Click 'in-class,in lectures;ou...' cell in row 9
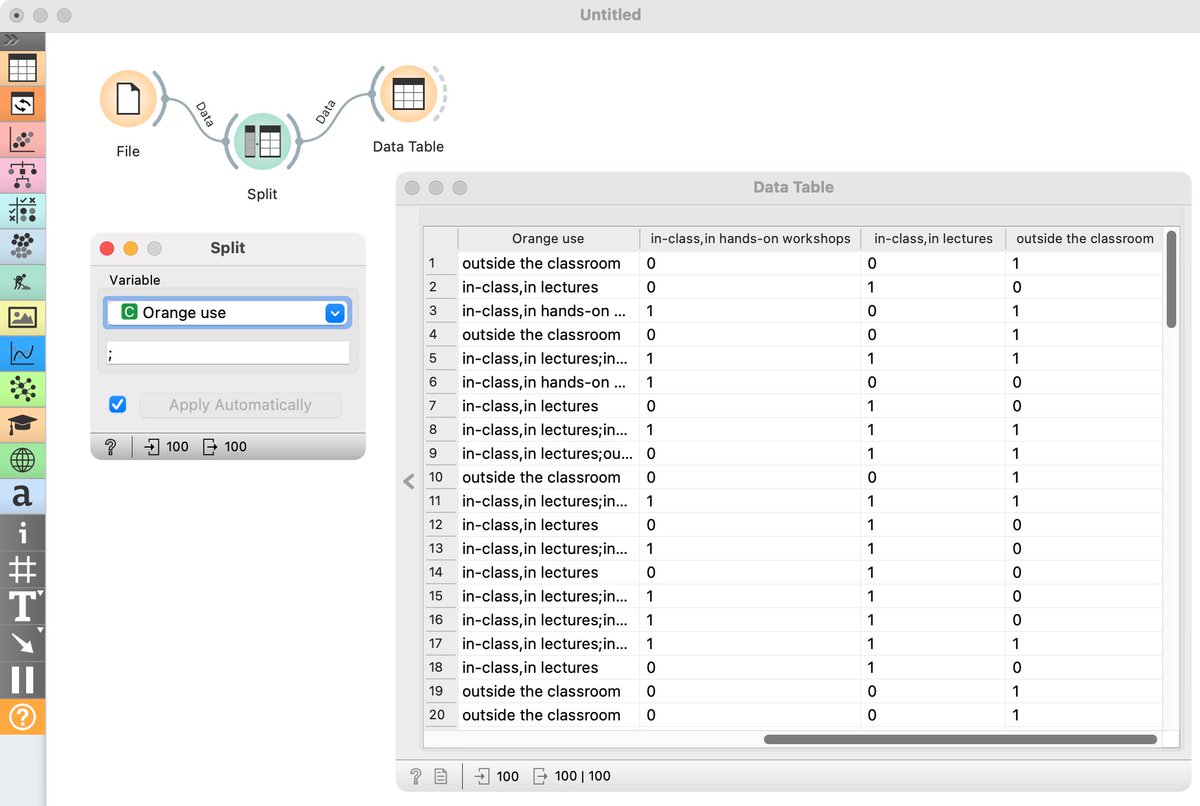Image resolution: width=1200 pixels, height=806 pixels. point(548,453)
